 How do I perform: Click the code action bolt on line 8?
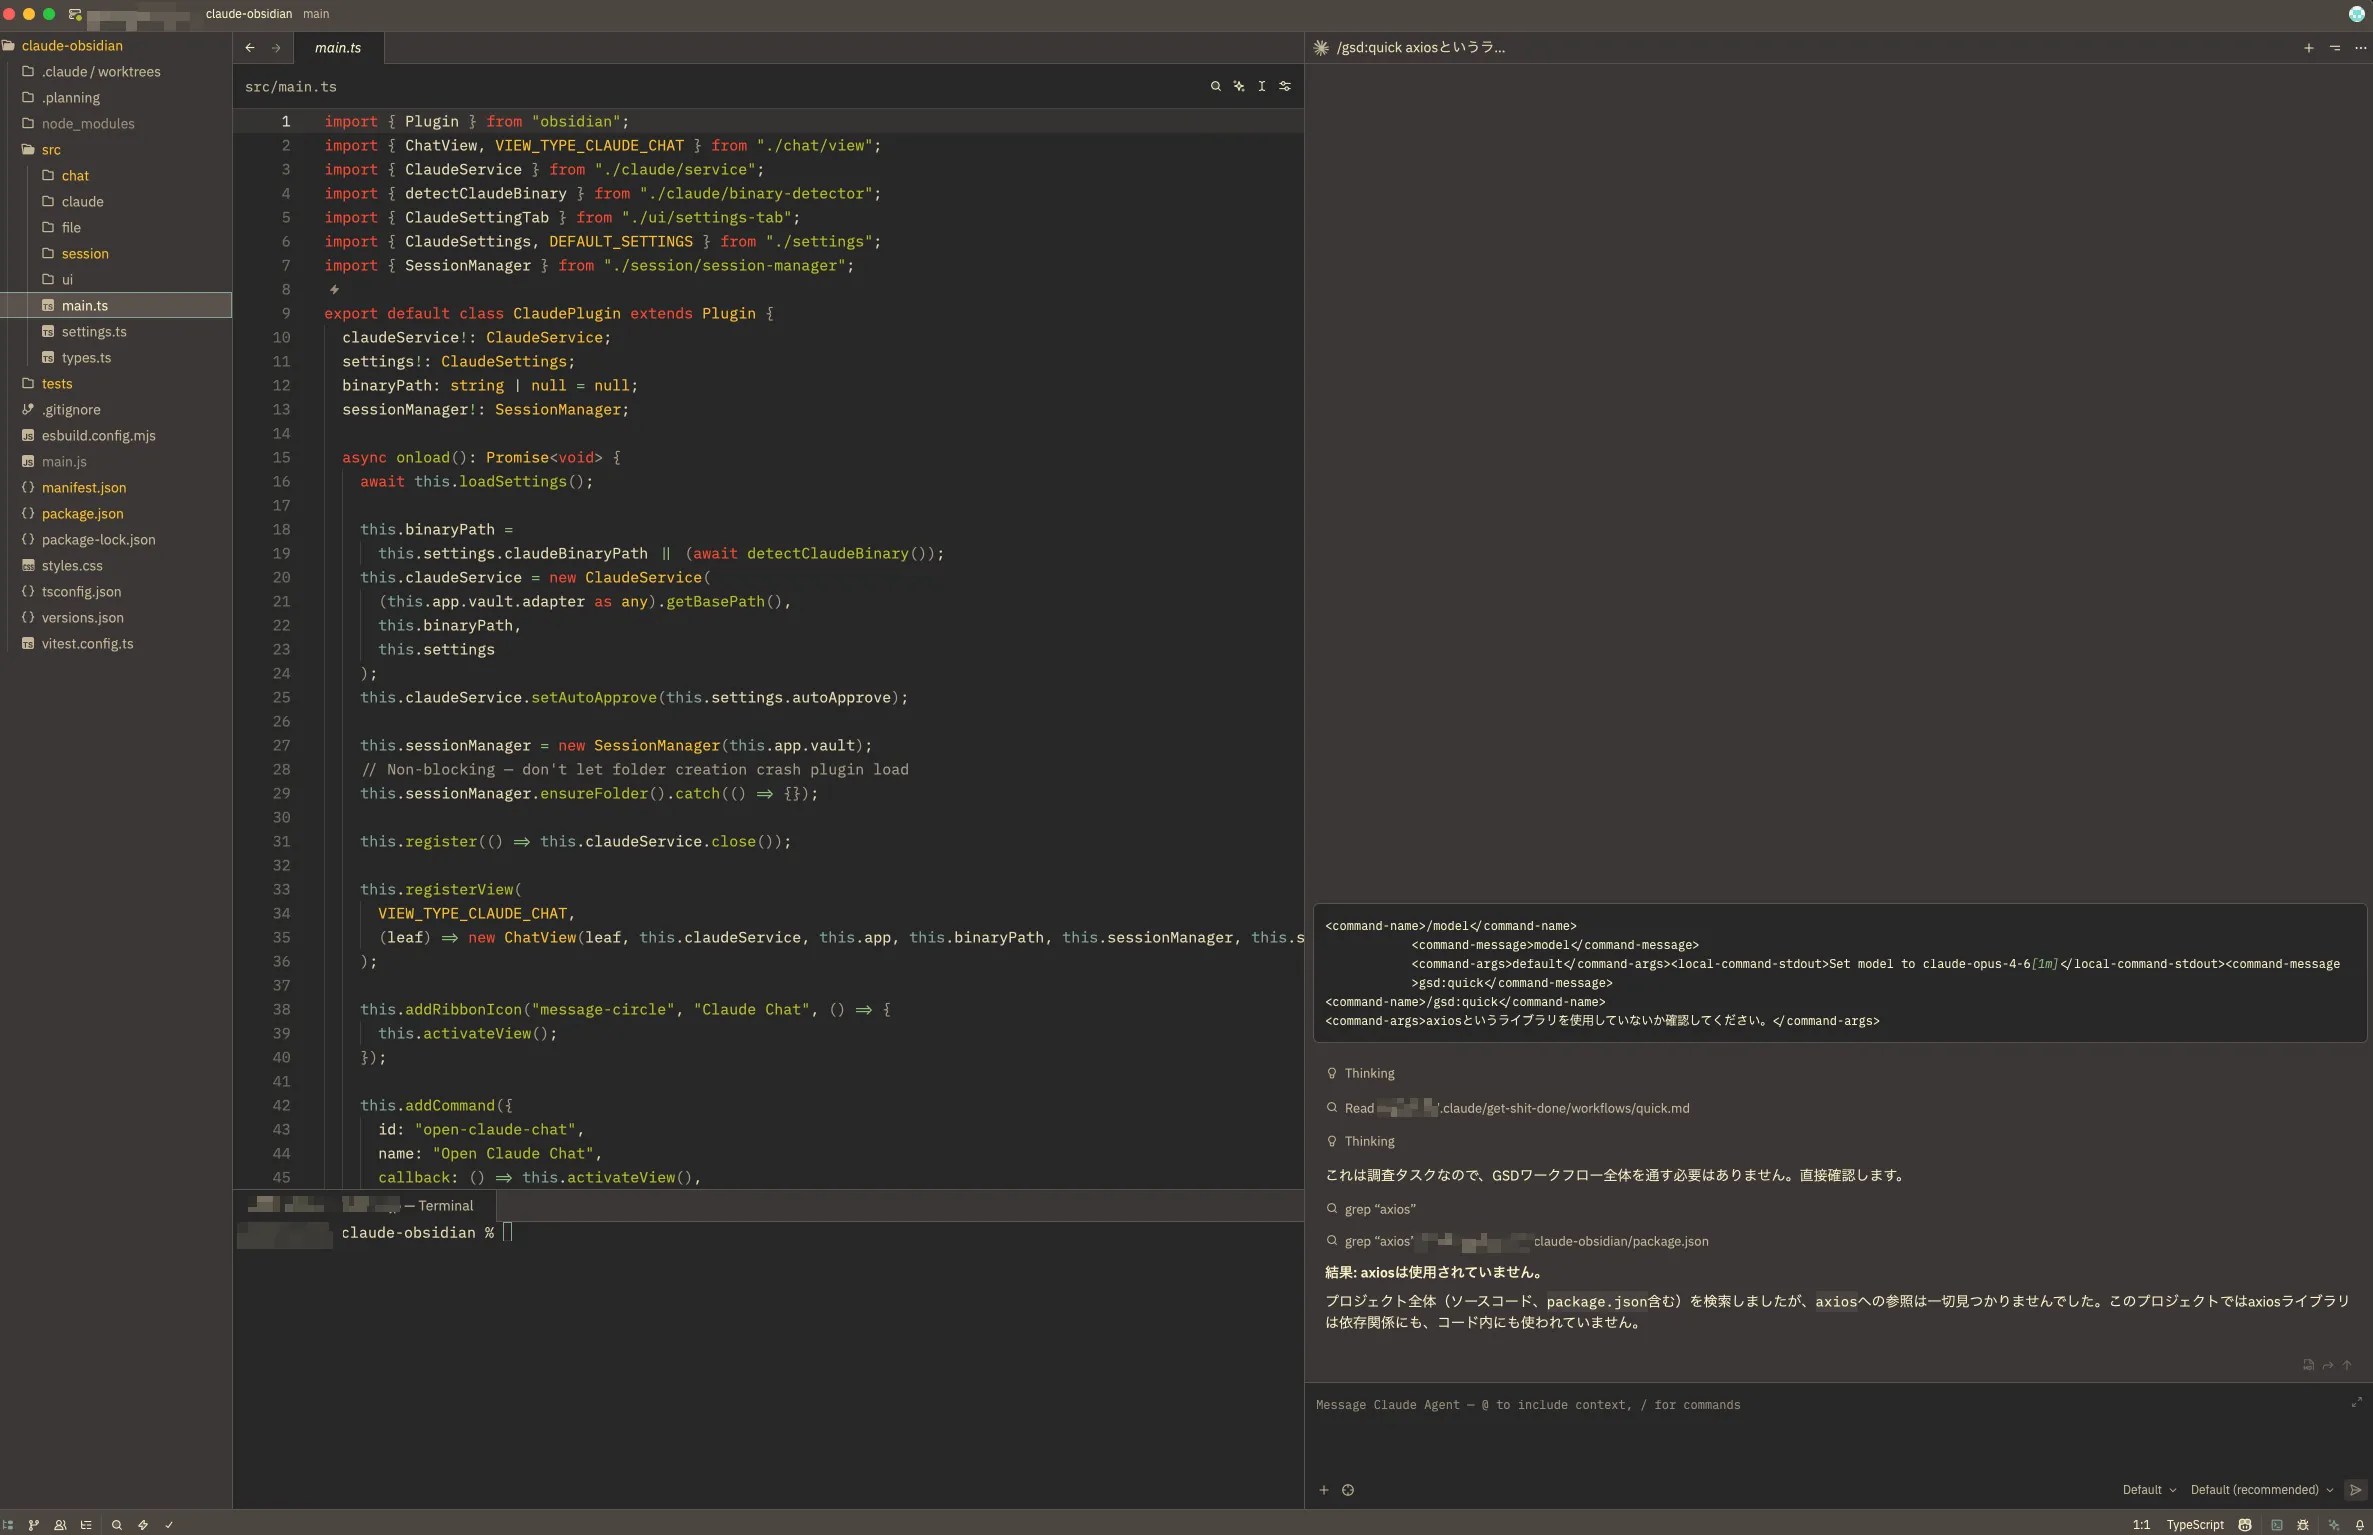point(334,290)
